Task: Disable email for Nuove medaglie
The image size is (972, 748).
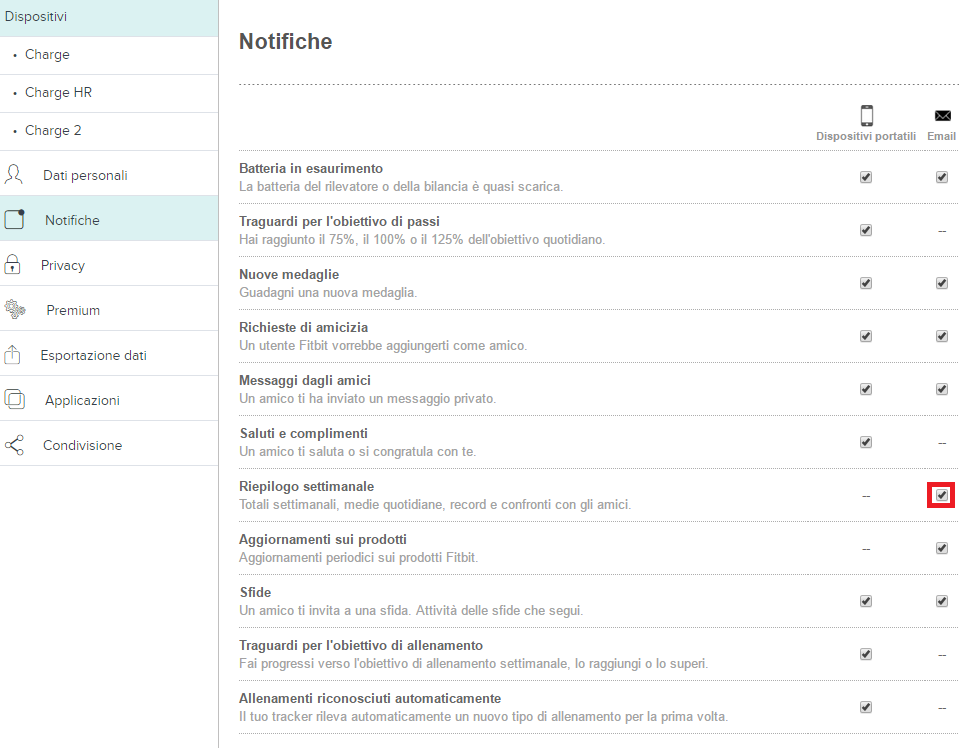Action: point(942,283)
